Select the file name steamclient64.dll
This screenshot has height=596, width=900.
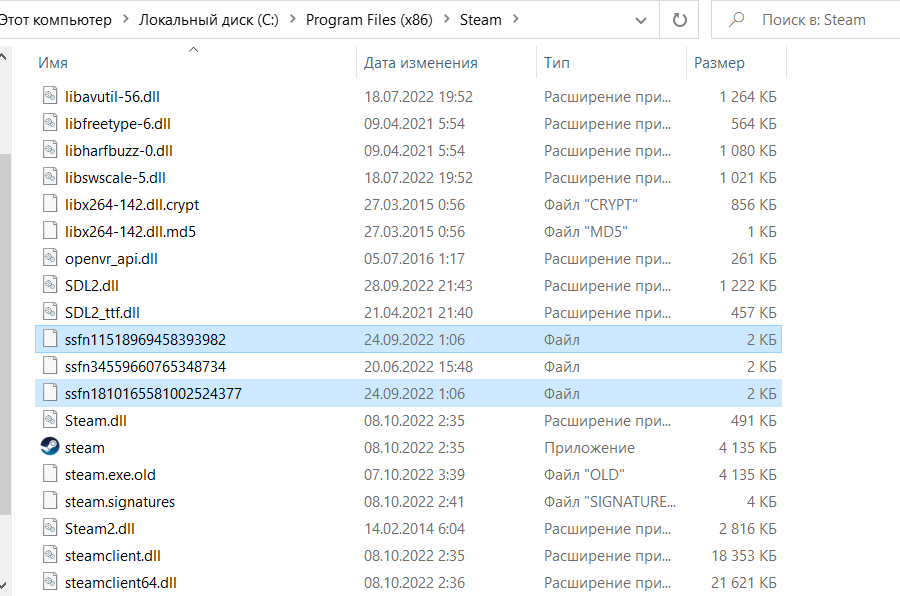pos(121,582)
